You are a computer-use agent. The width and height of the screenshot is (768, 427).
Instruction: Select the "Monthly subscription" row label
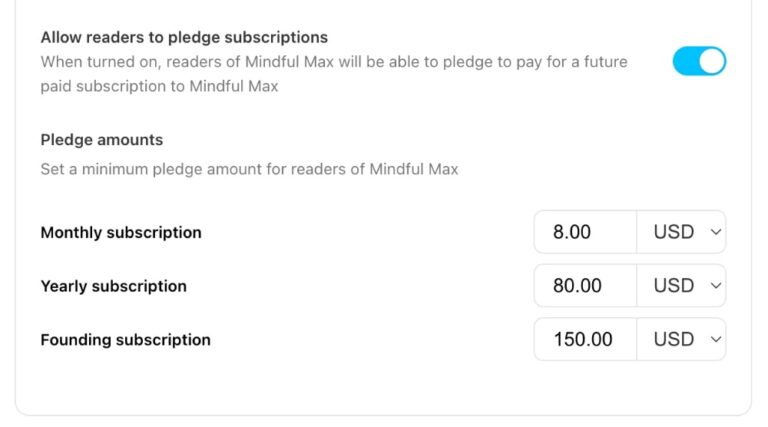click(x=121, y=233)
